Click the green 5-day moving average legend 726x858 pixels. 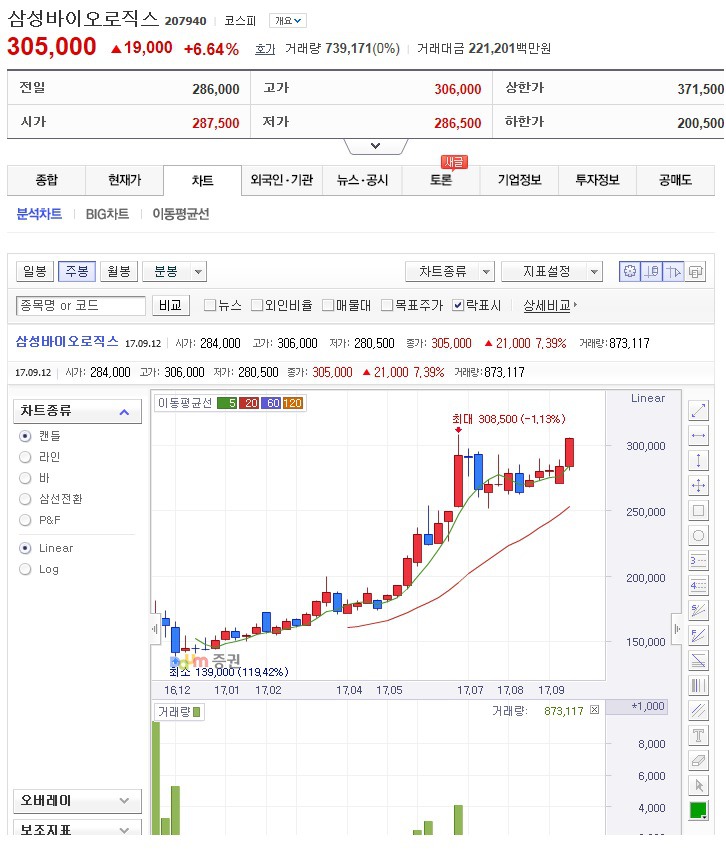(x=227, y=403)
